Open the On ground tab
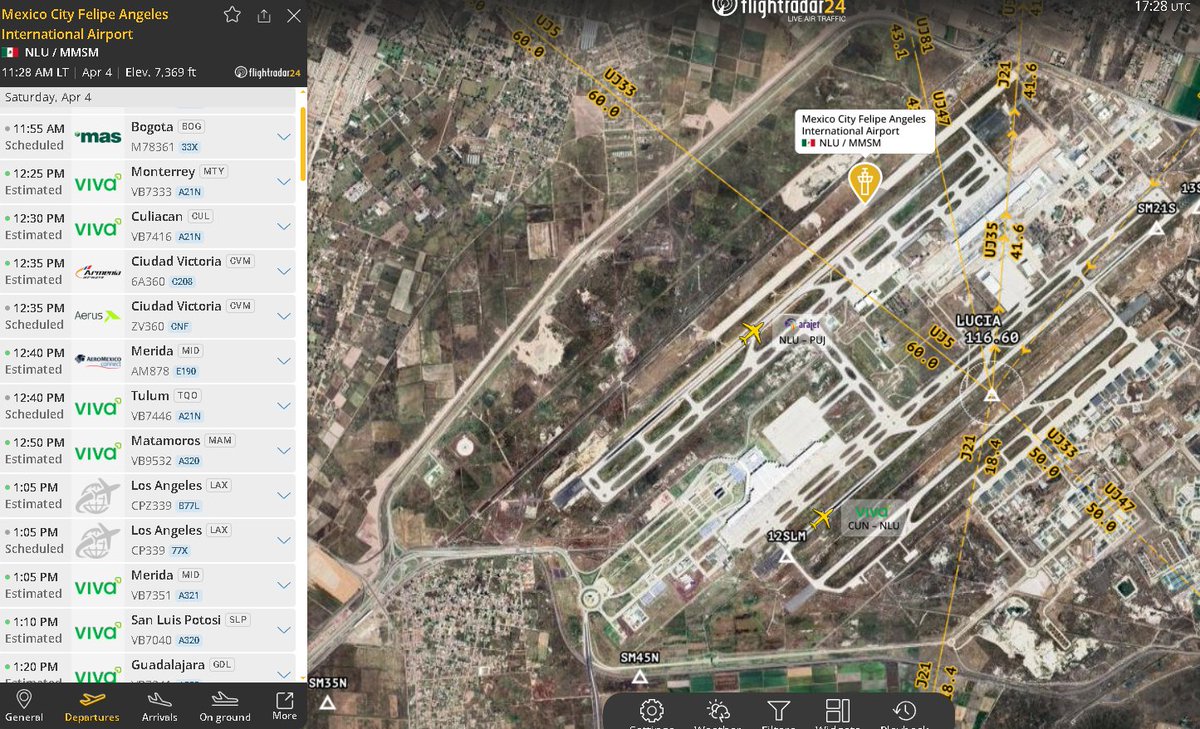 pyautogui.click(x=225, y=706)
